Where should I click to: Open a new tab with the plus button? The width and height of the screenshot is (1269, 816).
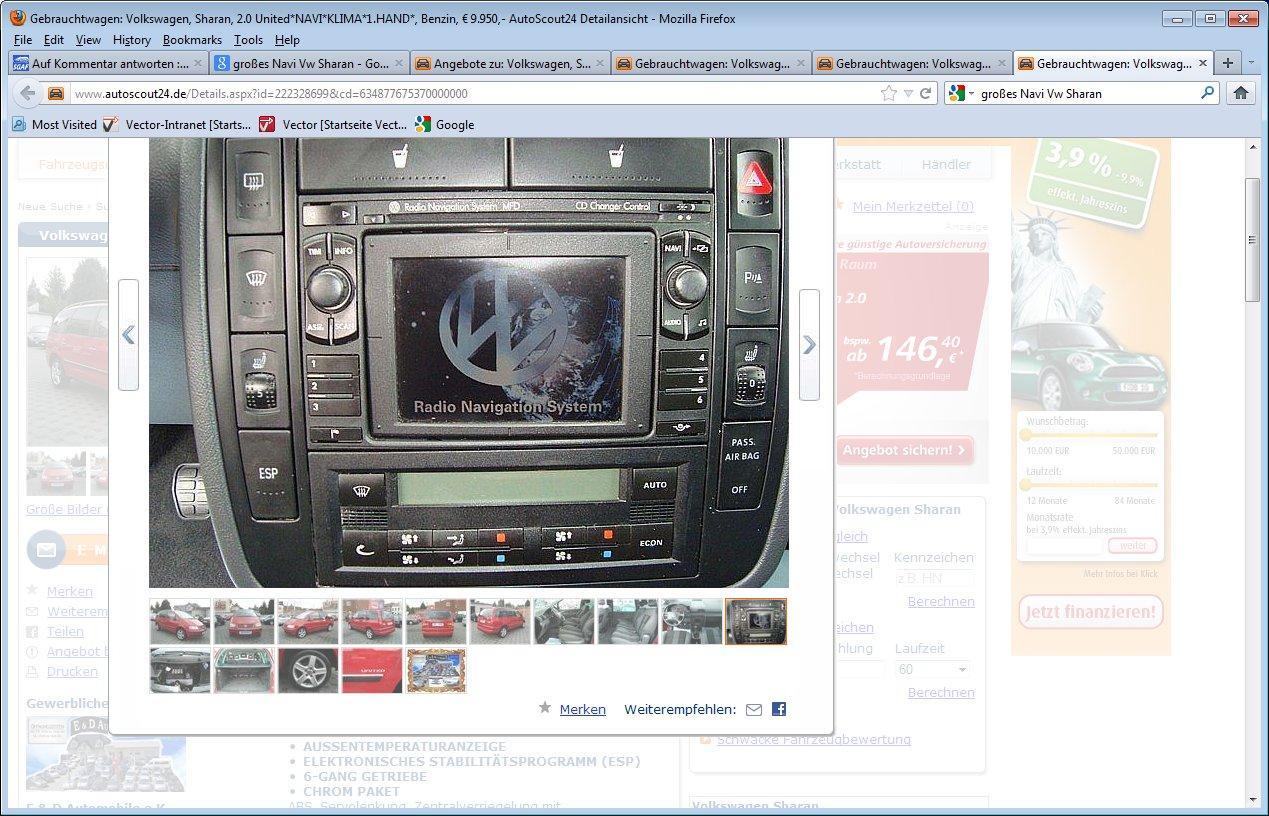1228,63
